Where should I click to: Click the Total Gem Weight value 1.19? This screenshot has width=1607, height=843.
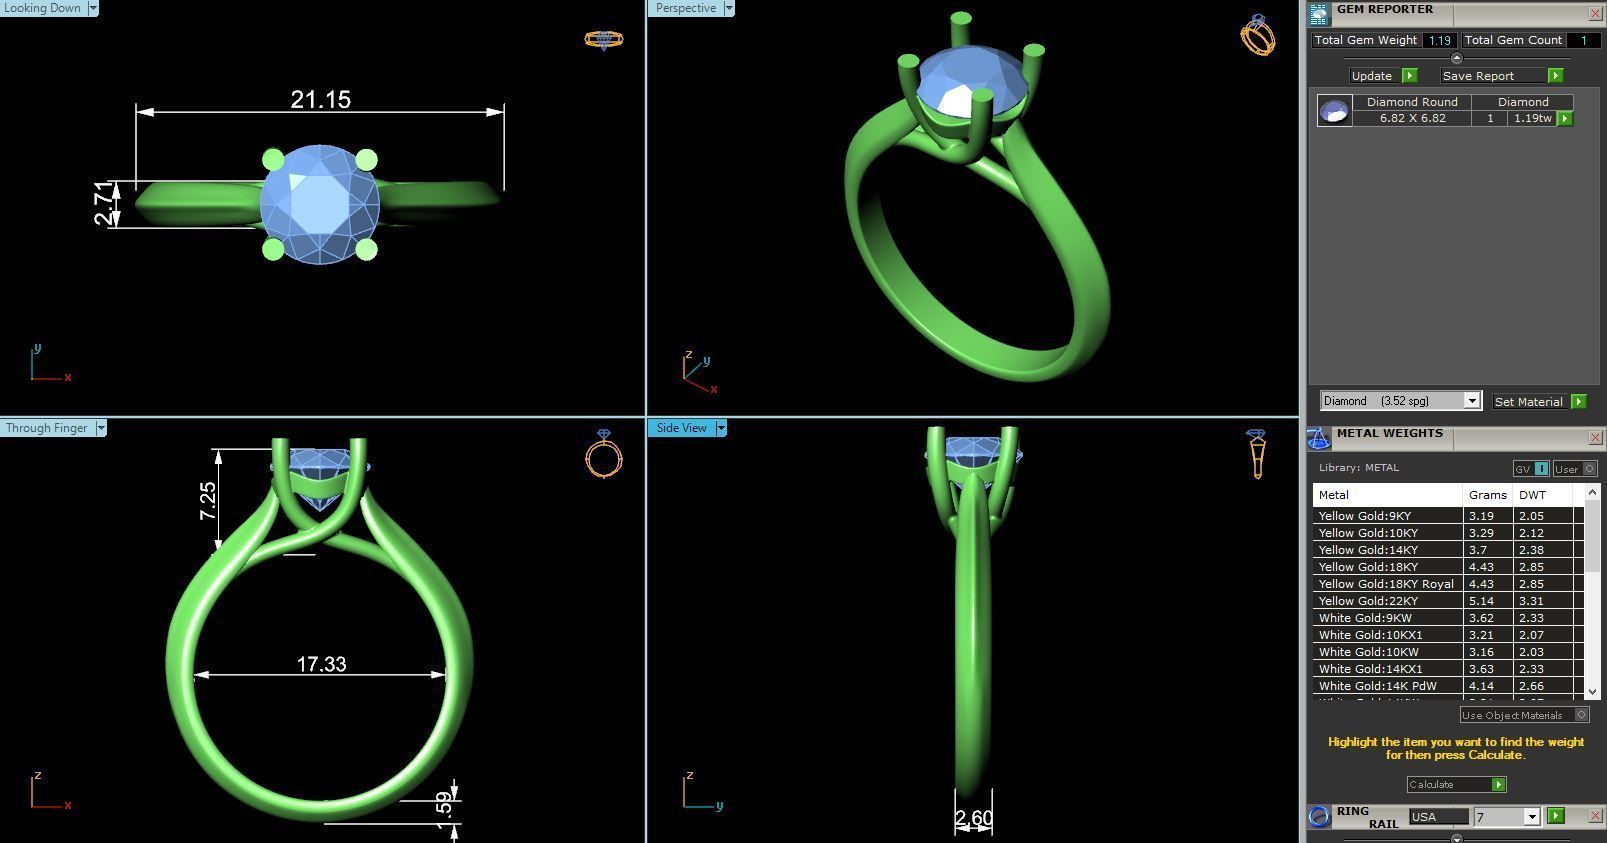pyautogui.click(x=1439, y=40)
